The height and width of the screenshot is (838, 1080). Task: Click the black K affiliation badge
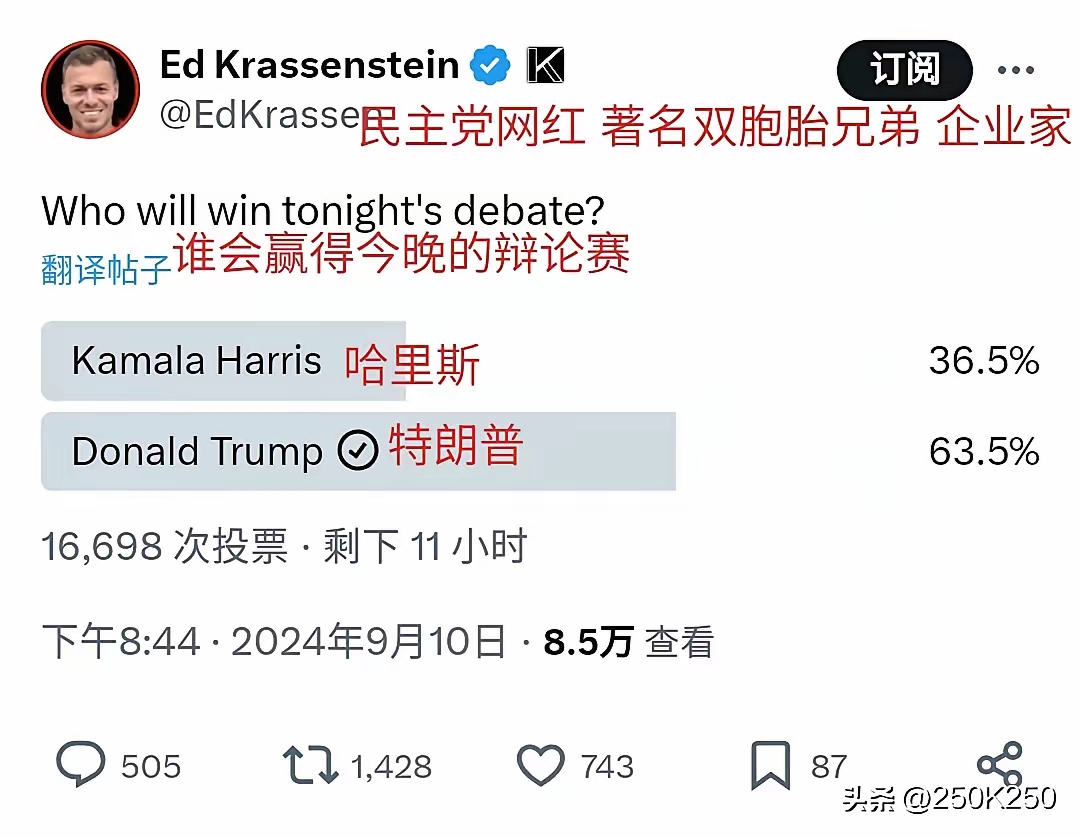pos(545,66)
